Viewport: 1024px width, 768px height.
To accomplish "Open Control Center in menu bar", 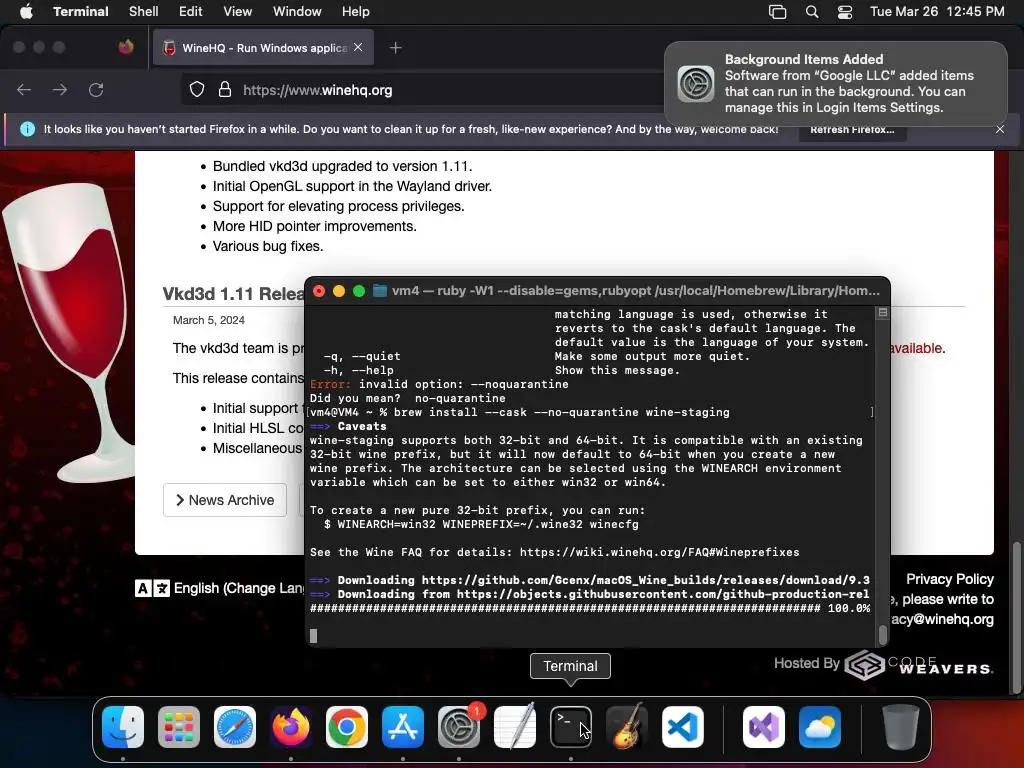I will pos(845,12).
